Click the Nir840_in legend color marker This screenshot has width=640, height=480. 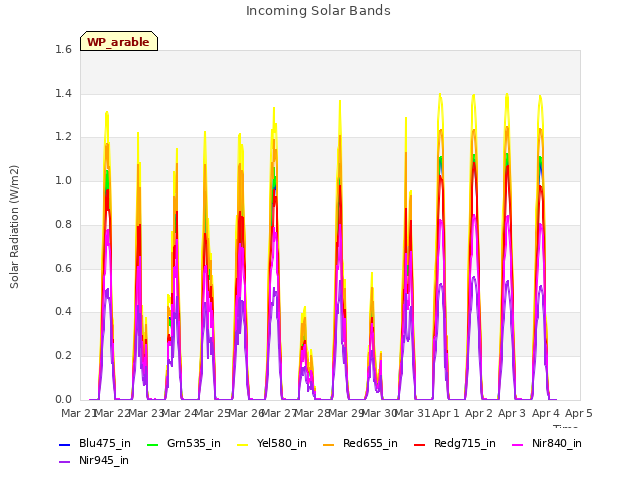[x=518, y=444]
